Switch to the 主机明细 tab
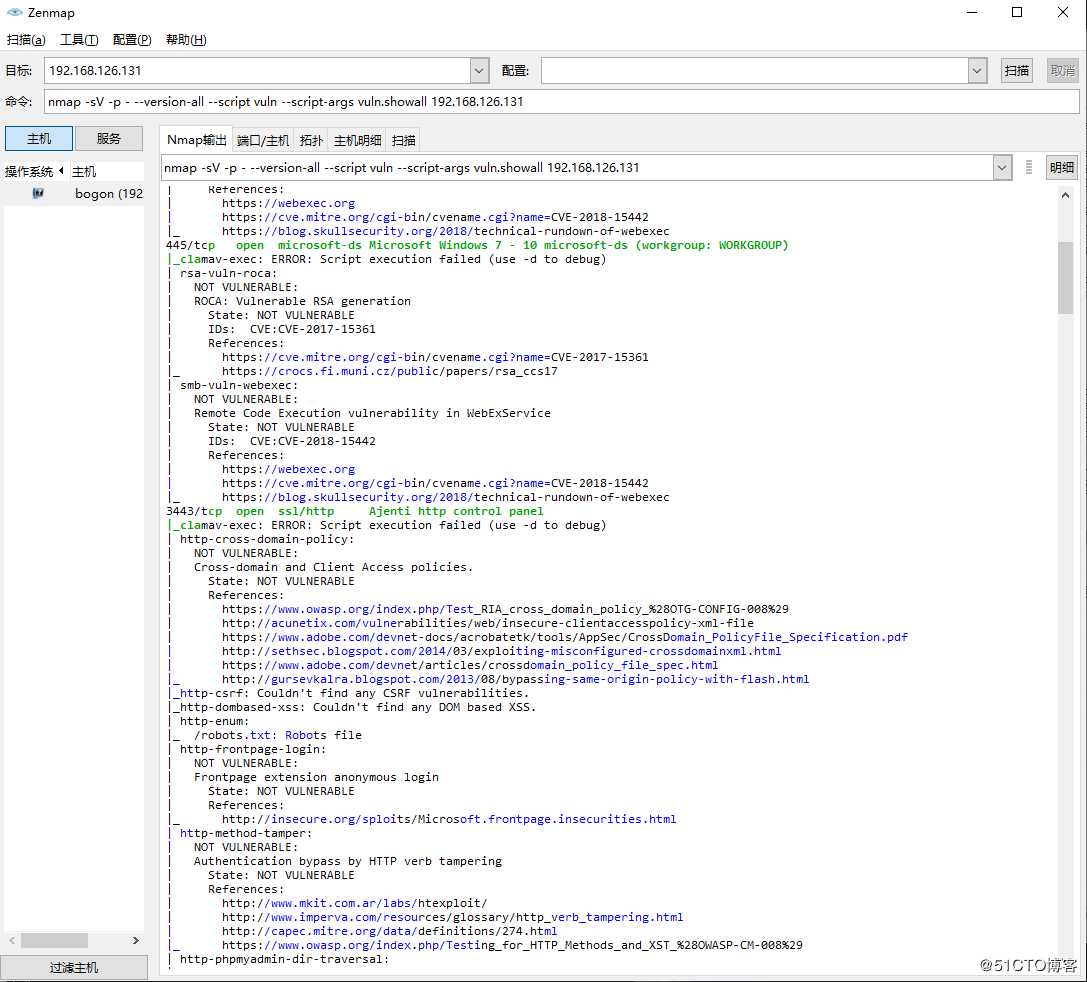 (358, 141)
